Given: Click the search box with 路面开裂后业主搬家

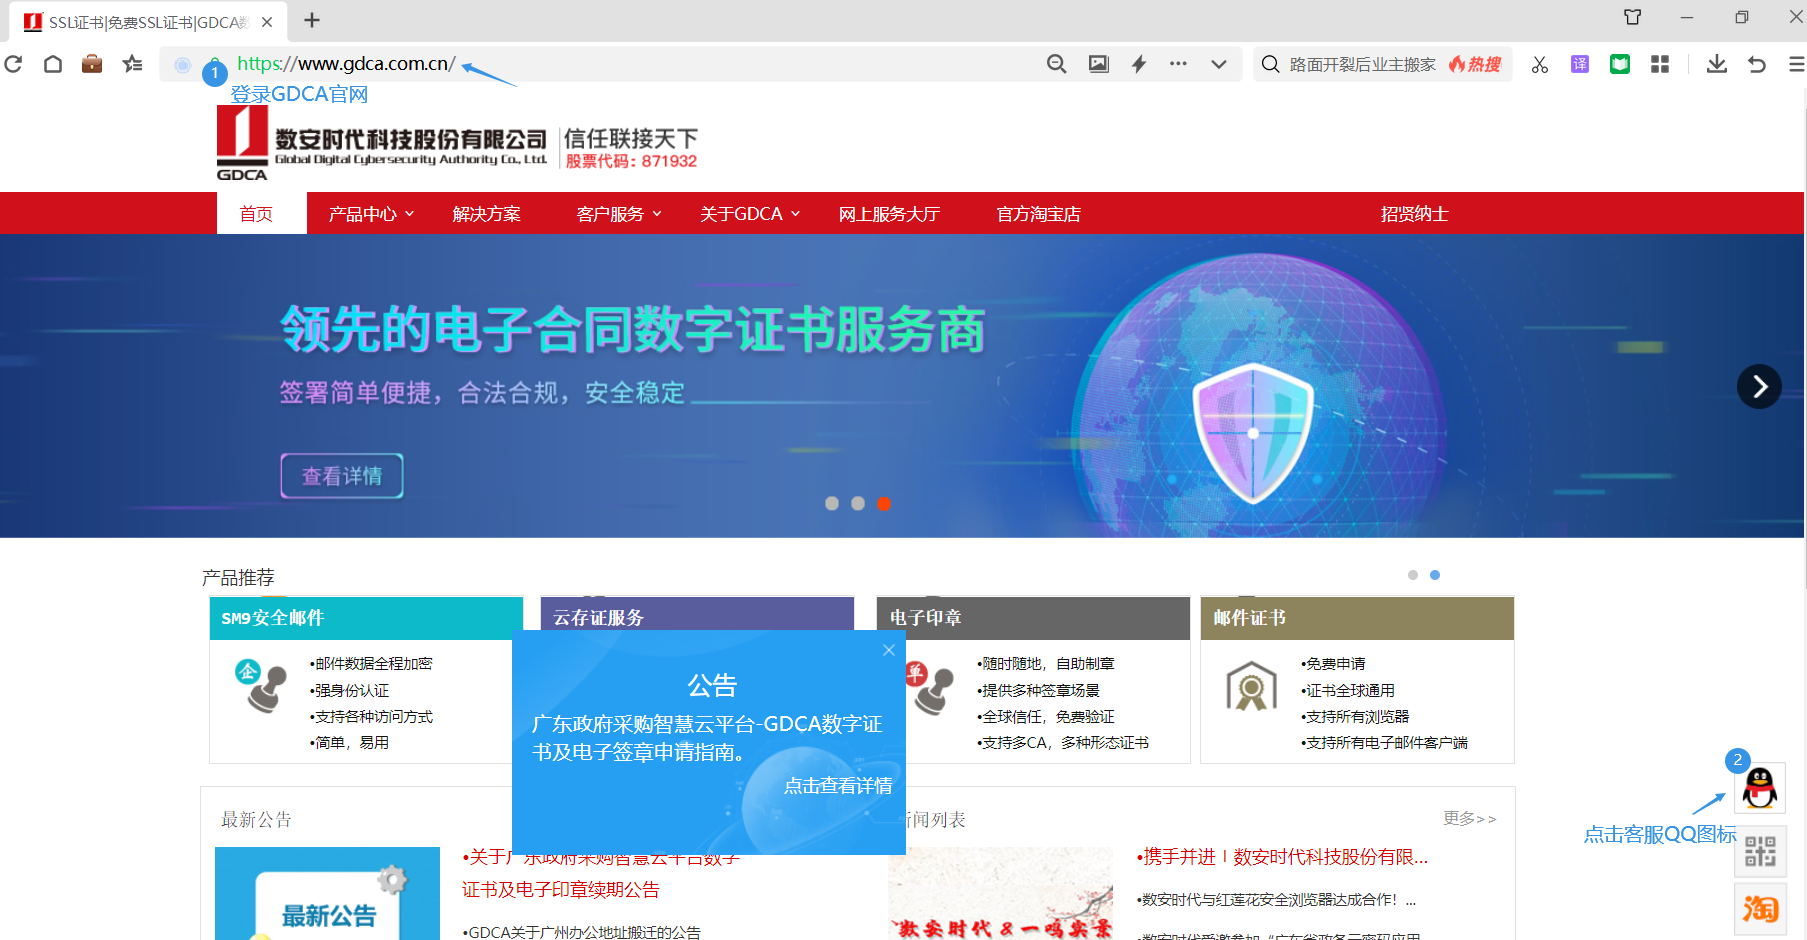Looking at the screenshot, I should 1382,64.
